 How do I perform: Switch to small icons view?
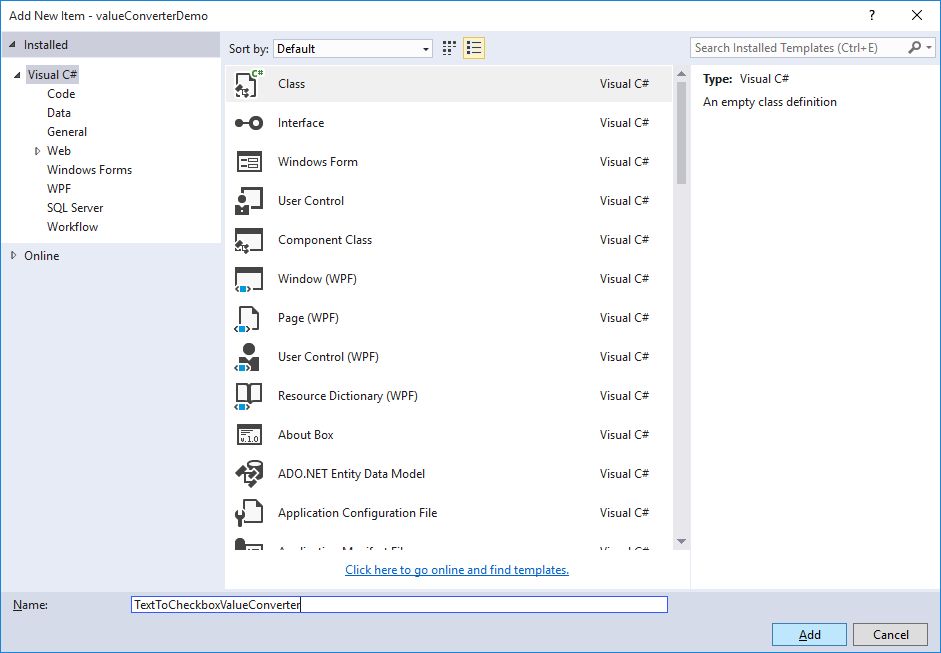pyautogui.click(x=449, y=48)
